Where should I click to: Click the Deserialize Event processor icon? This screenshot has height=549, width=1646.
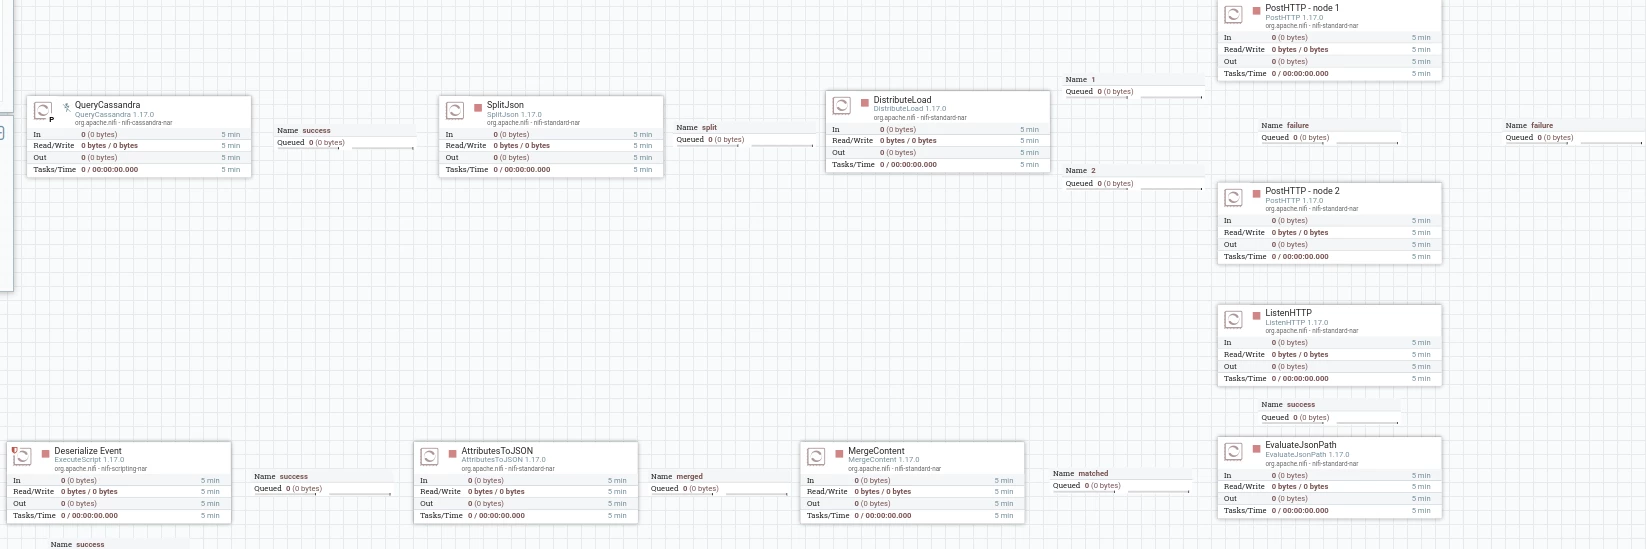(22, 456)
